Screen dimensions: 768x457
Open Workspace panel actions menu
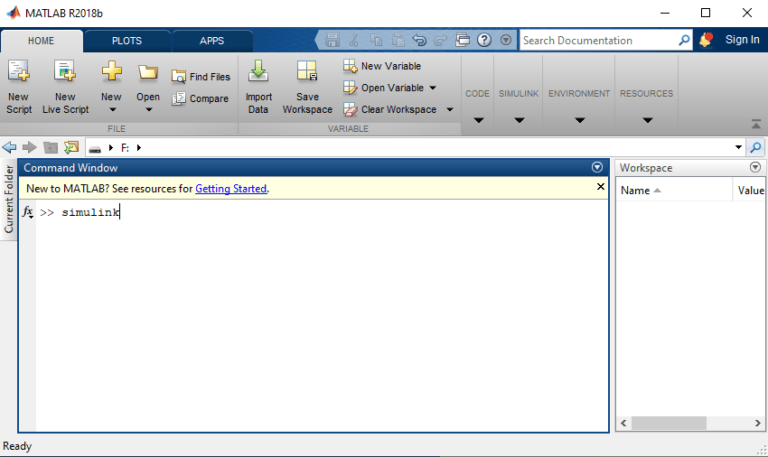[x=755, y=168]
